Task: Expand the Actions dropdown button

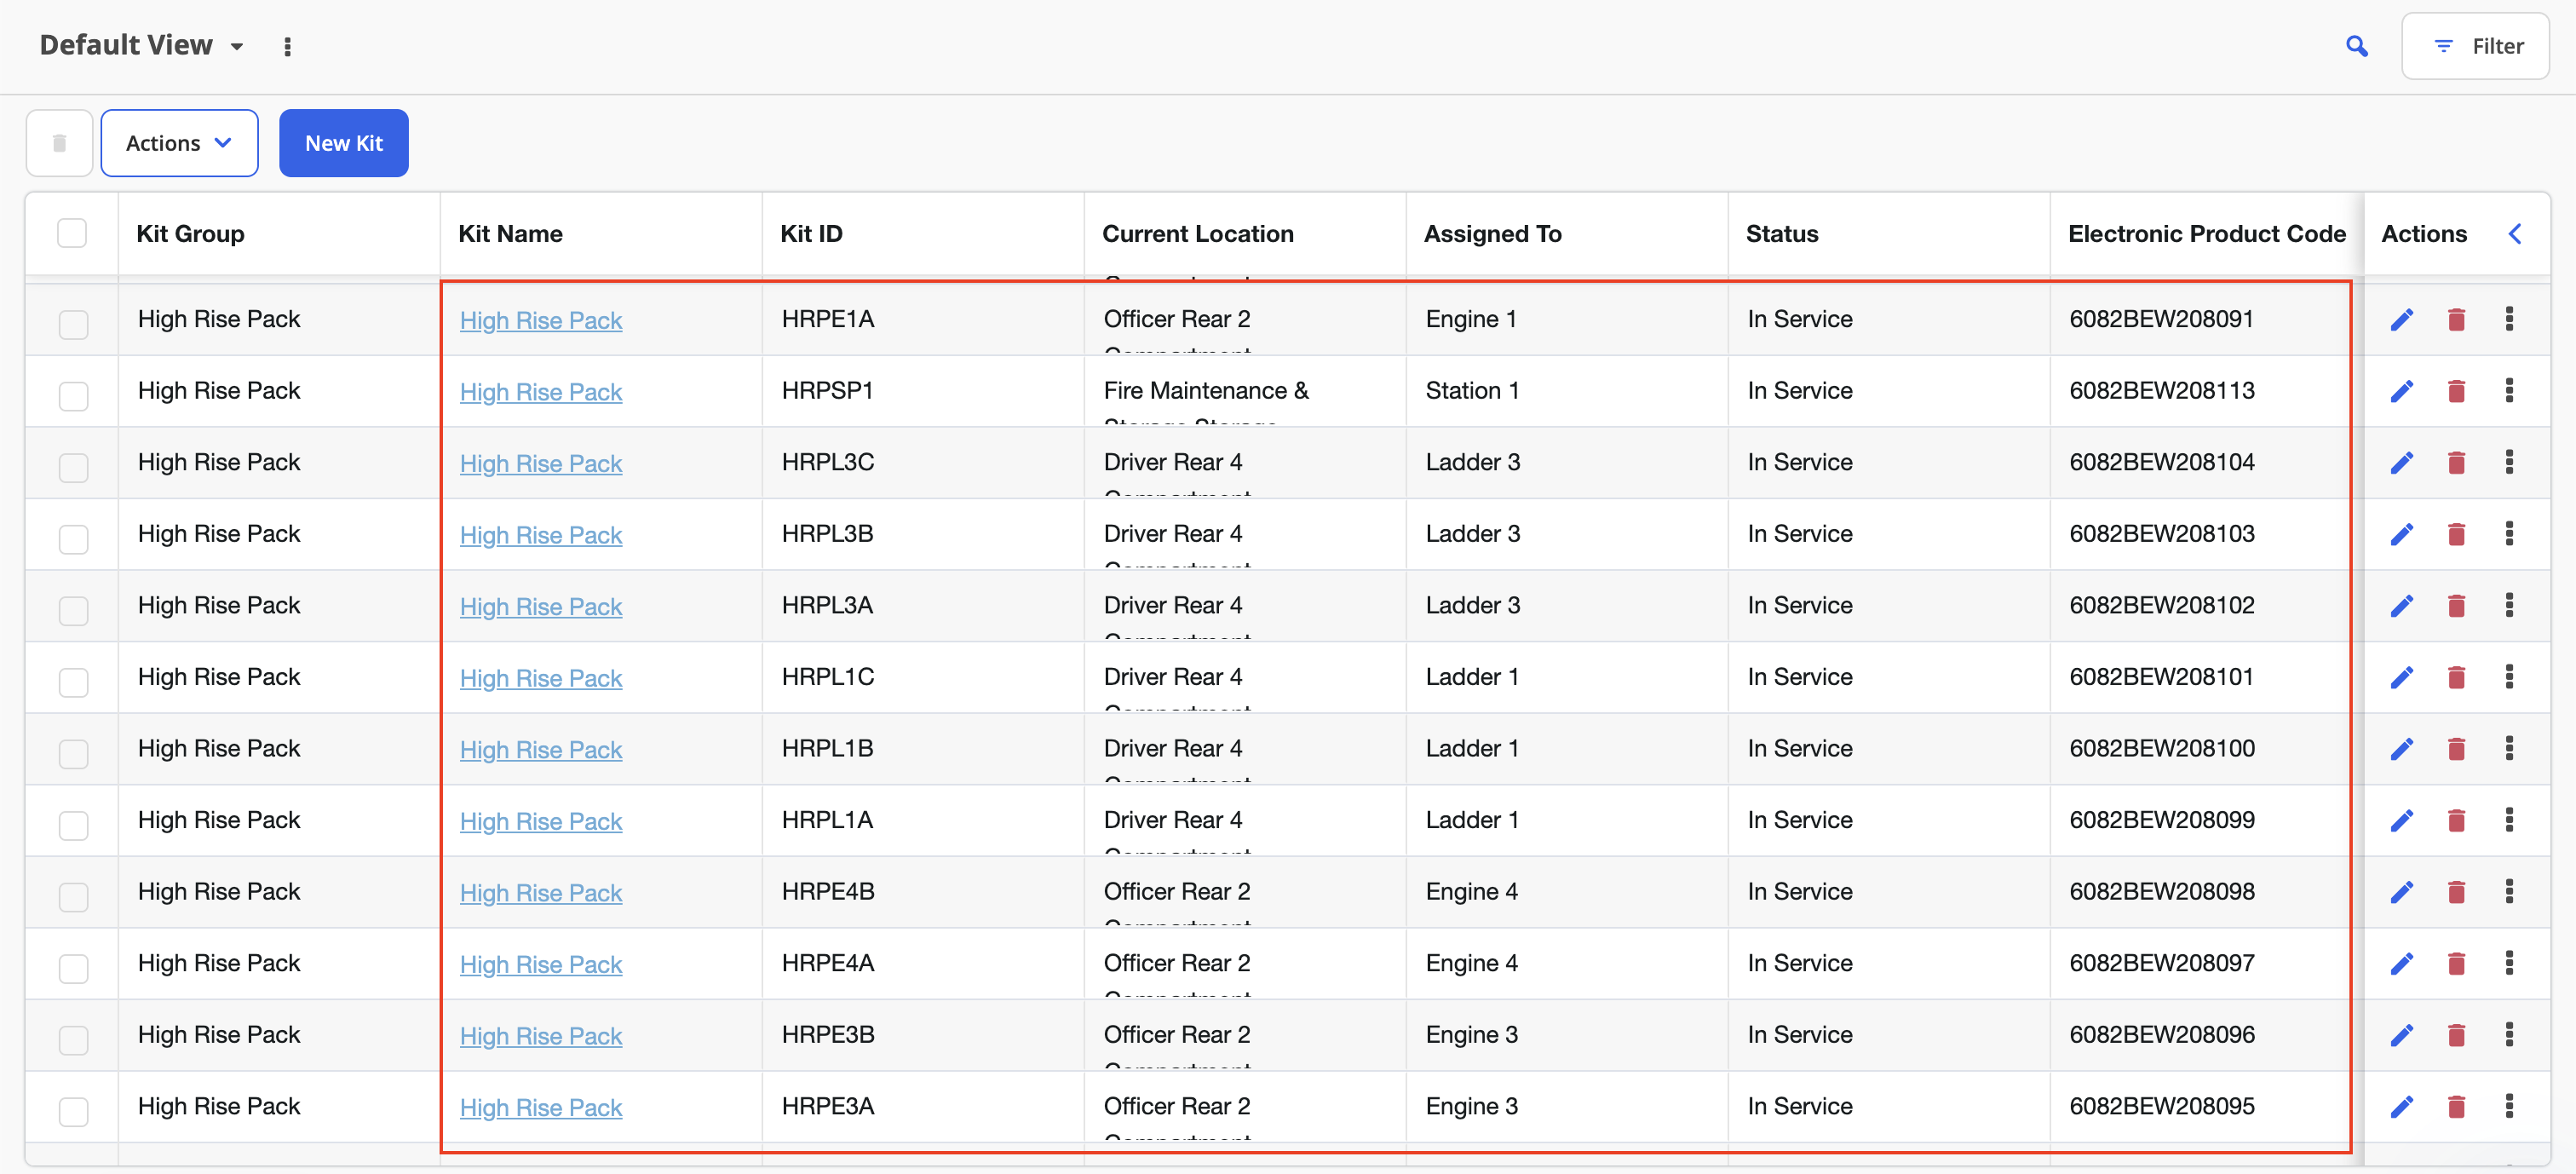Action: pyautogui.click(x=179, y=143)
